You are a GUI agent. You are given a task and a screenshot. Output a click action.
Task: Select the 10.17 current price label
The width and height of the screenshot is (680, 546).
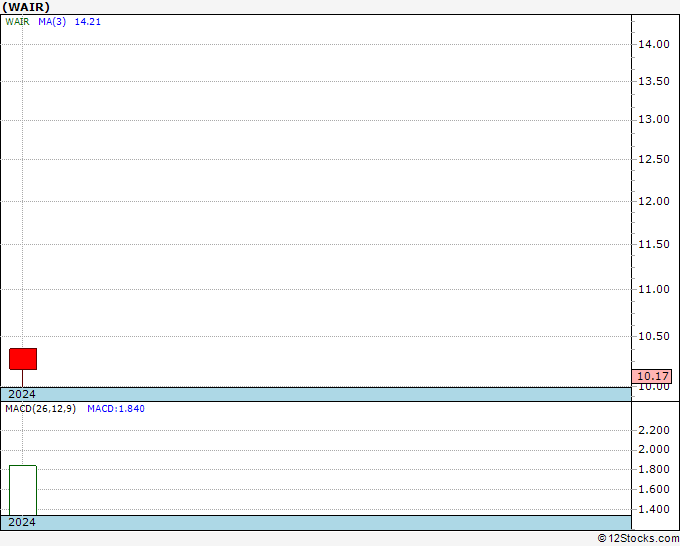pos(652,376)
